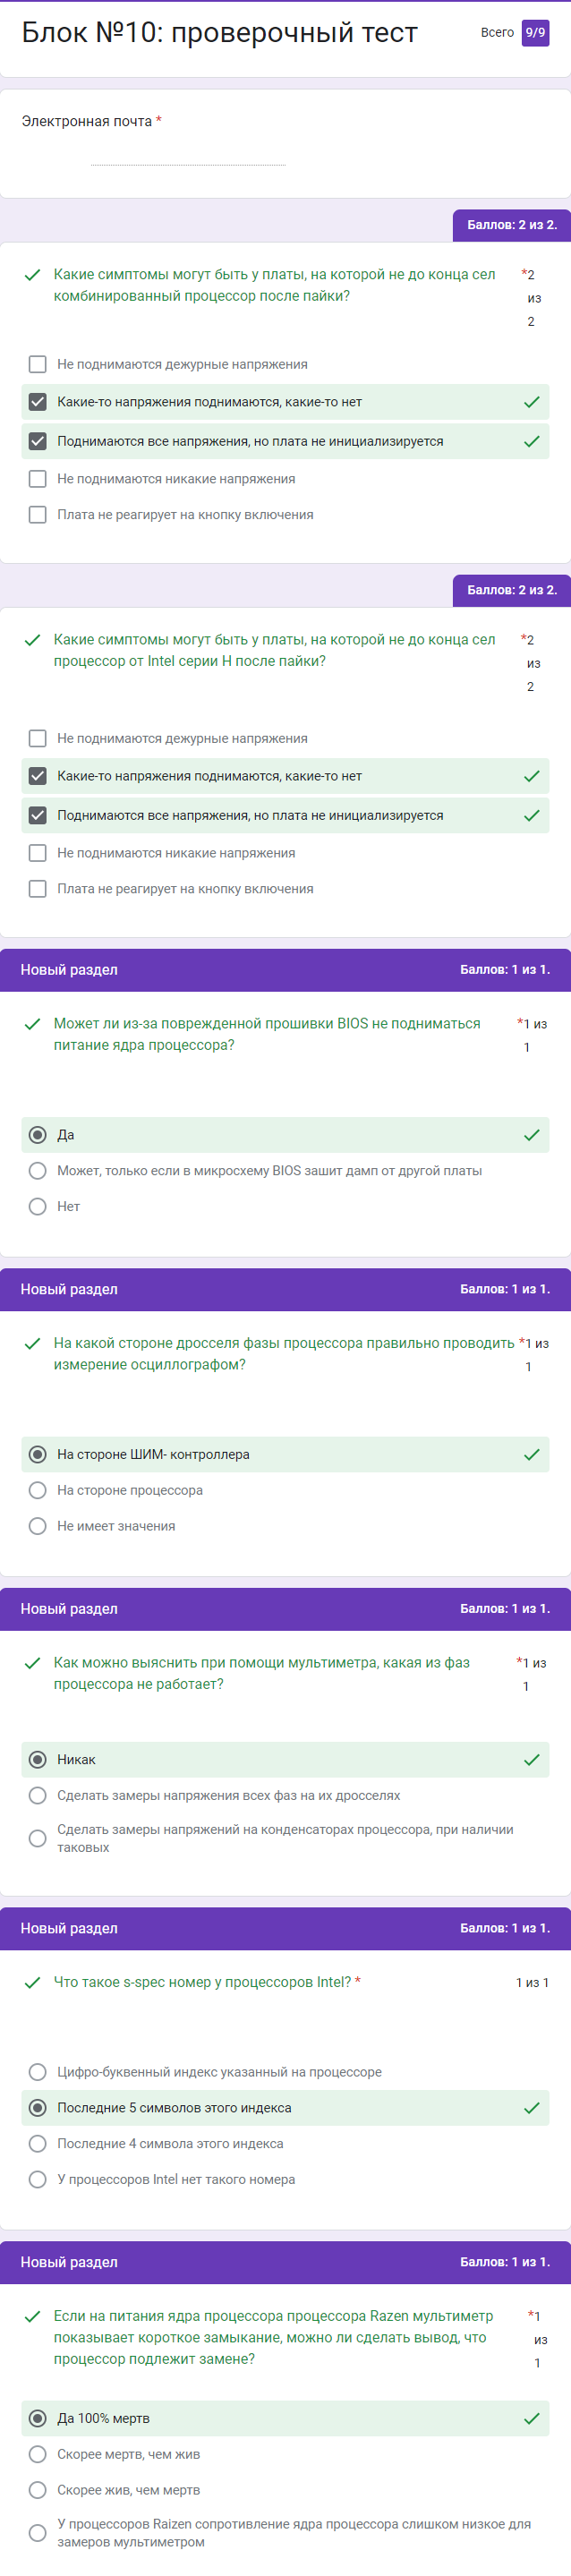Select the "Нет" radio option
The height and width of the screenshot is (2576, 571).
38,1207
